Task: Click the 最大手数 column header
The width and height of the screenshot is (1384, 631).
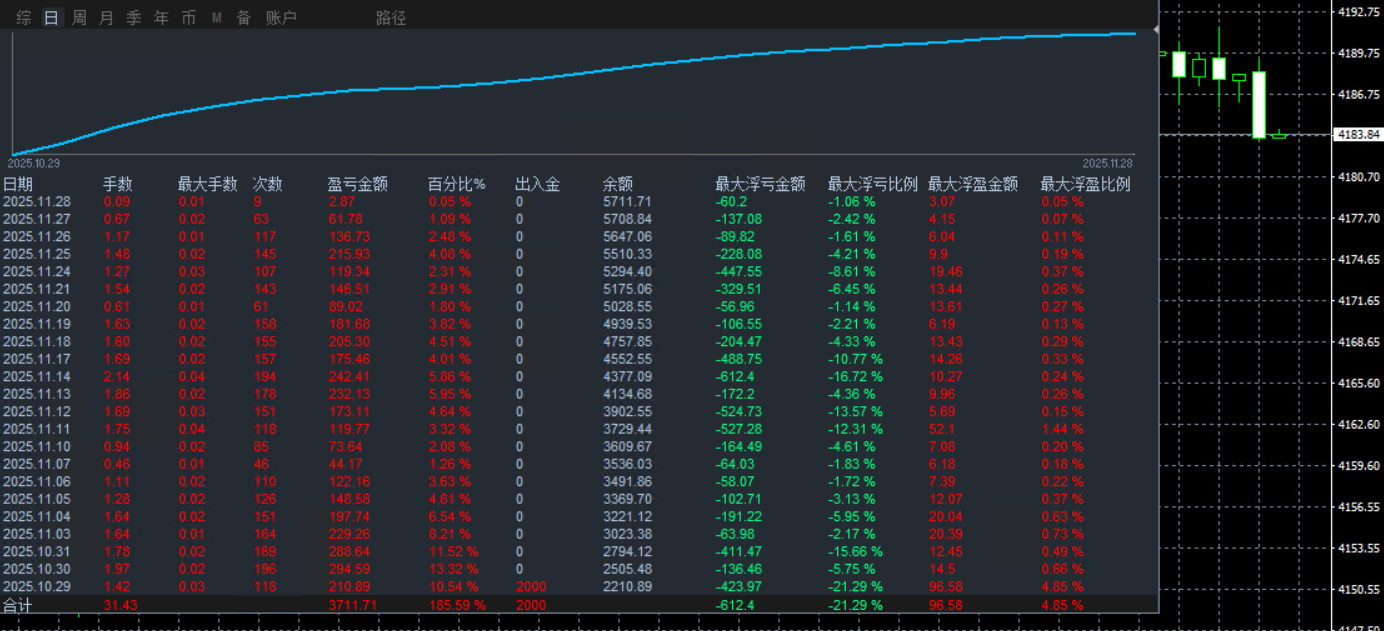Action: click(208, 184)
